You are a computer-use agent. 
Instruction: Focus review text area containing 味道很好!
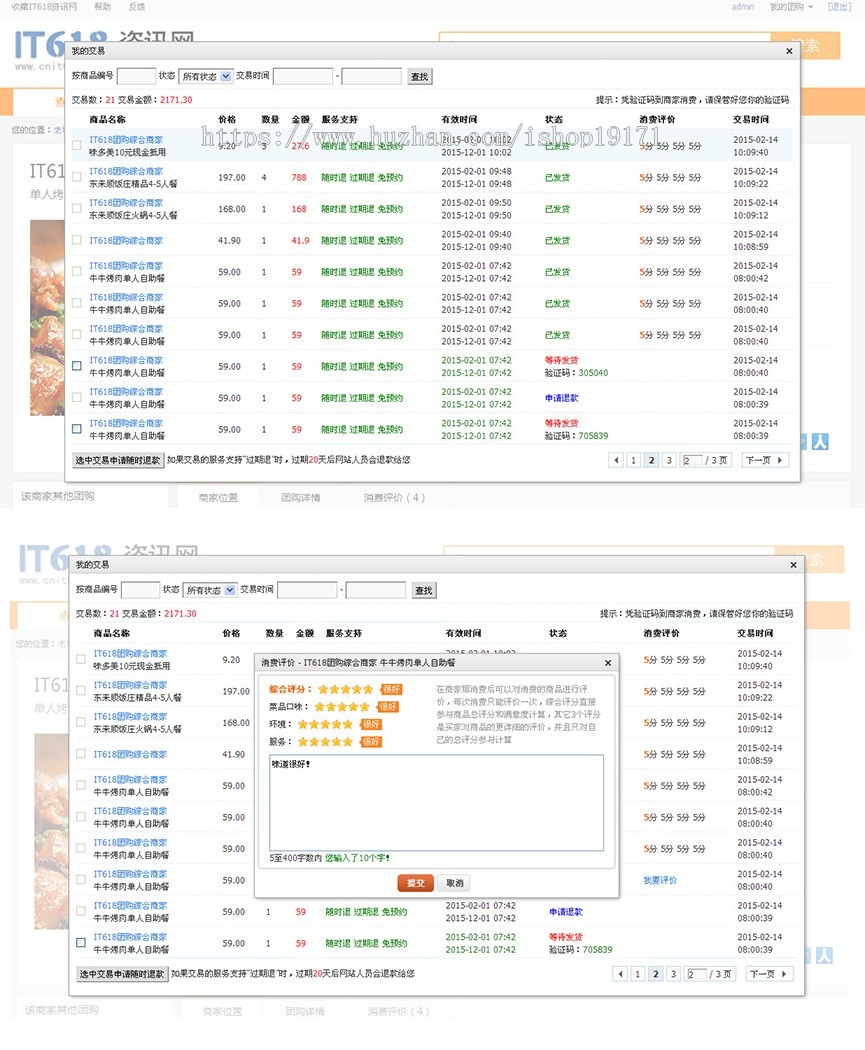pyautogui.click(x=437, y=802)
